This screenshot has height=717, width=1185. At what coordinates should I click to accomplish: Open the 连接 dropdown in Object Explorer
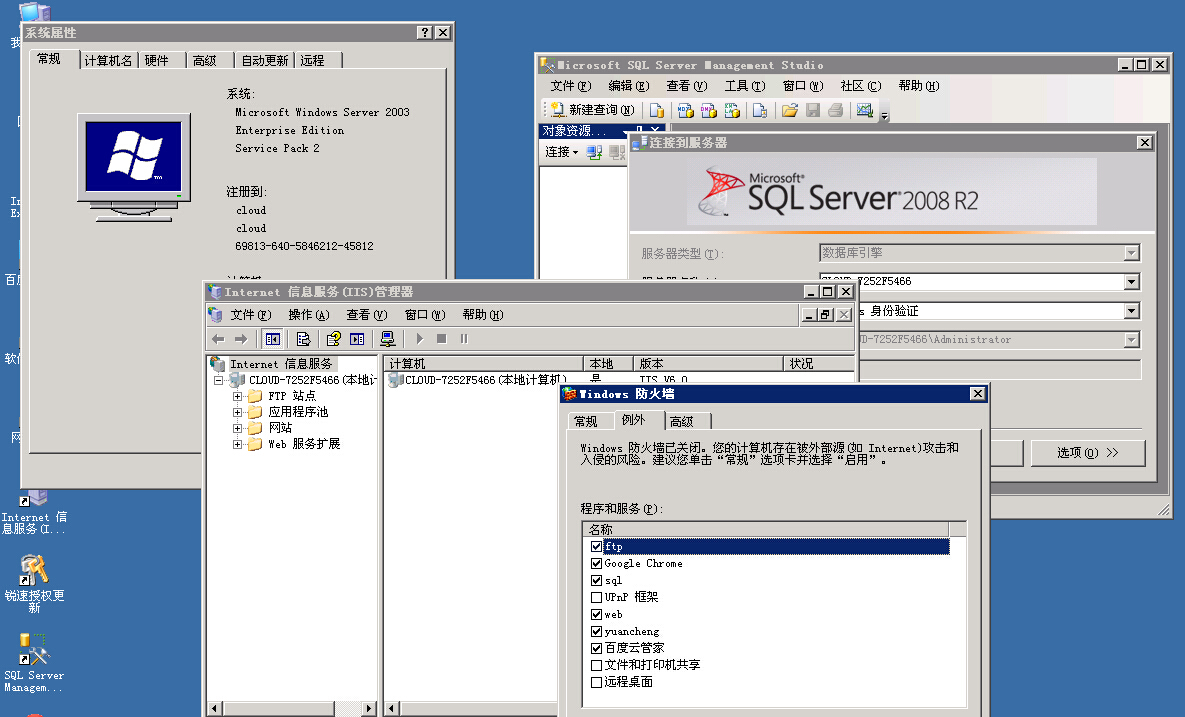pyautogui.click(x=562, y=153)
